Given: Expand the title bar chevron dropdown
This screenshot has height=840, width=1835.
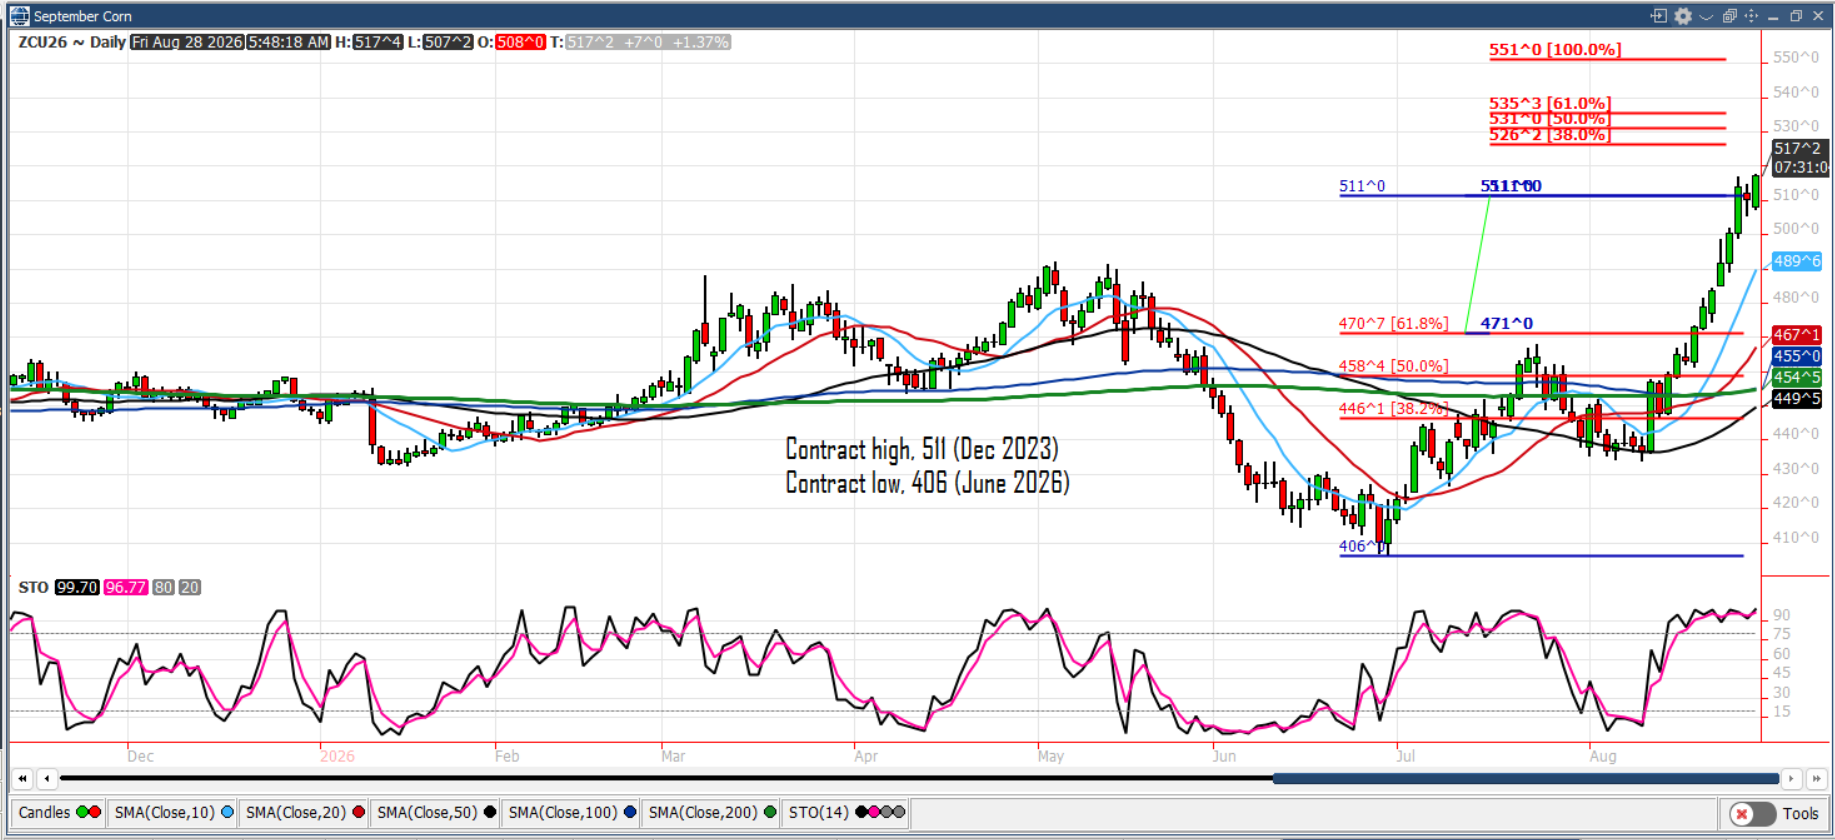Looking at the screenshot, I should click(x=1706, y=16).
